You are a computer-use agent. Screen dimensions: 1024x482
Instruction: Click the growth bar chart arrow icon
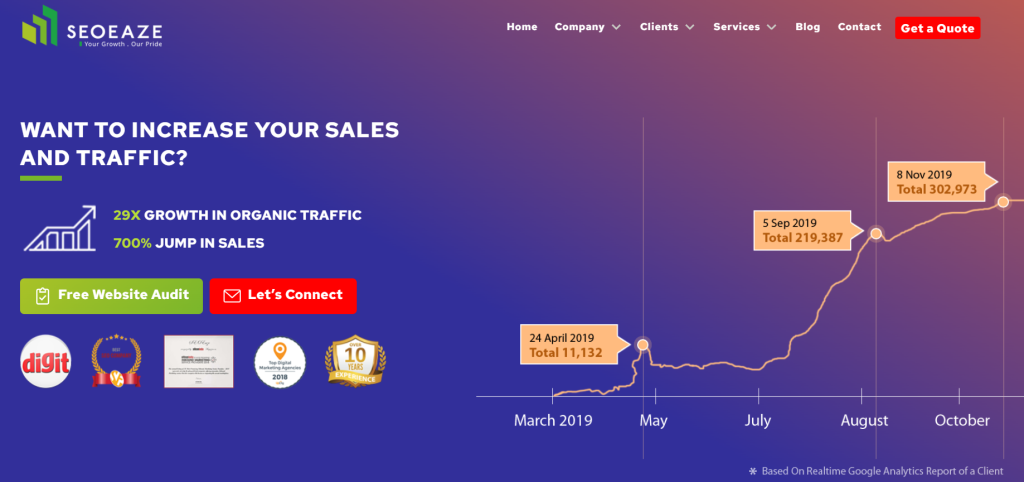[60, 229]
